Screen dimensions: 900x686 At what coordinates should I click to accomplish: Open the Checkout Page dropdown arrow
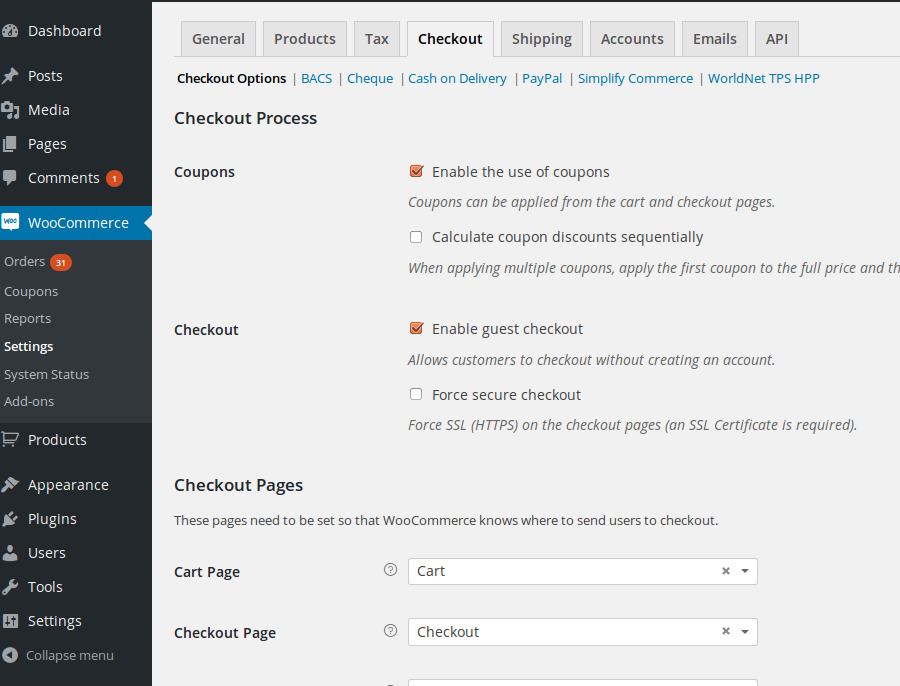(744, 631)
